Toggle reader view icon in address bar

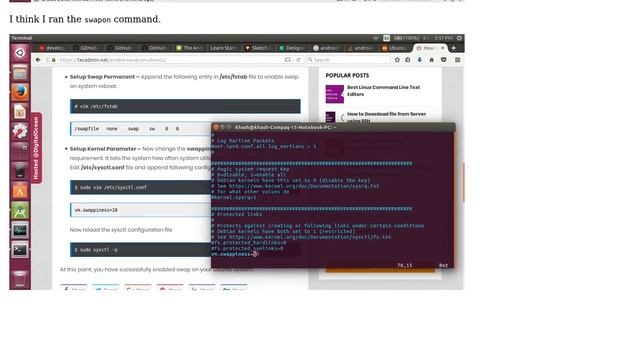click(x=288, y=60)
